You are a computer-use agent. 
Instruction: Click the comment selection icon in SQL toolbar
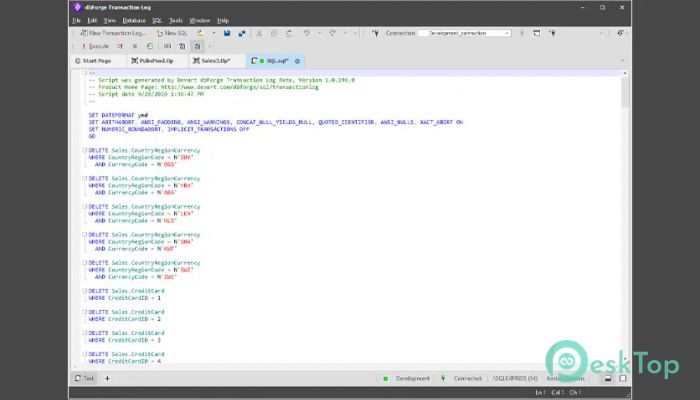[x=167, y=46]
